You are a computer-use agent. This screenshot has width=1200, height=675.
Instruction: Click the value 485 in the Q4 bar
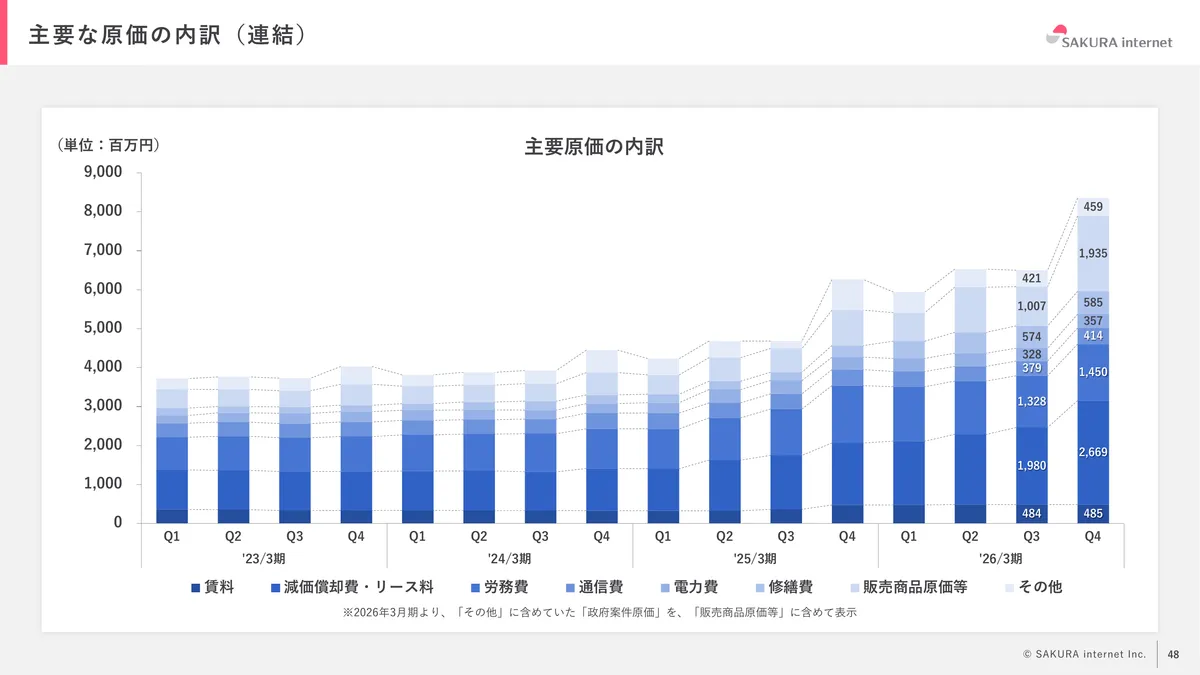tap(1093, 513)
